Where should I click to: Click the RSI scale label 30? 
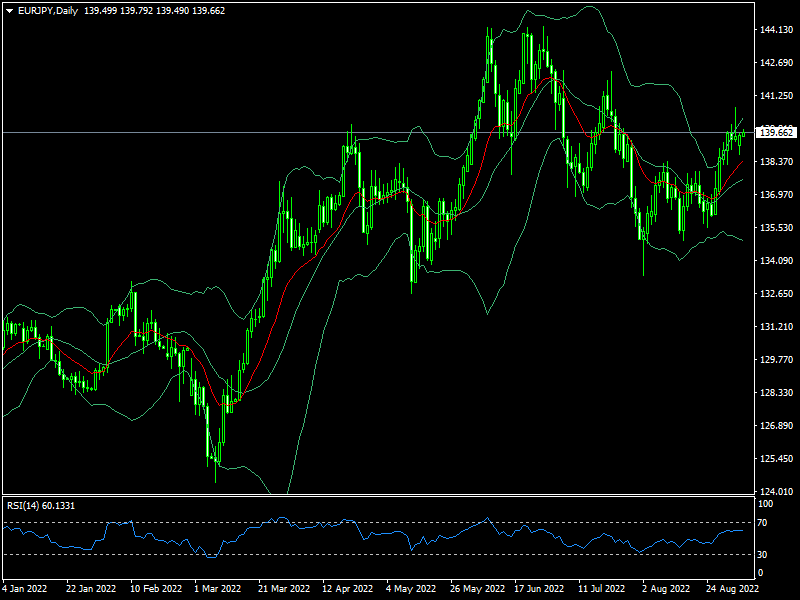(762, 554)
